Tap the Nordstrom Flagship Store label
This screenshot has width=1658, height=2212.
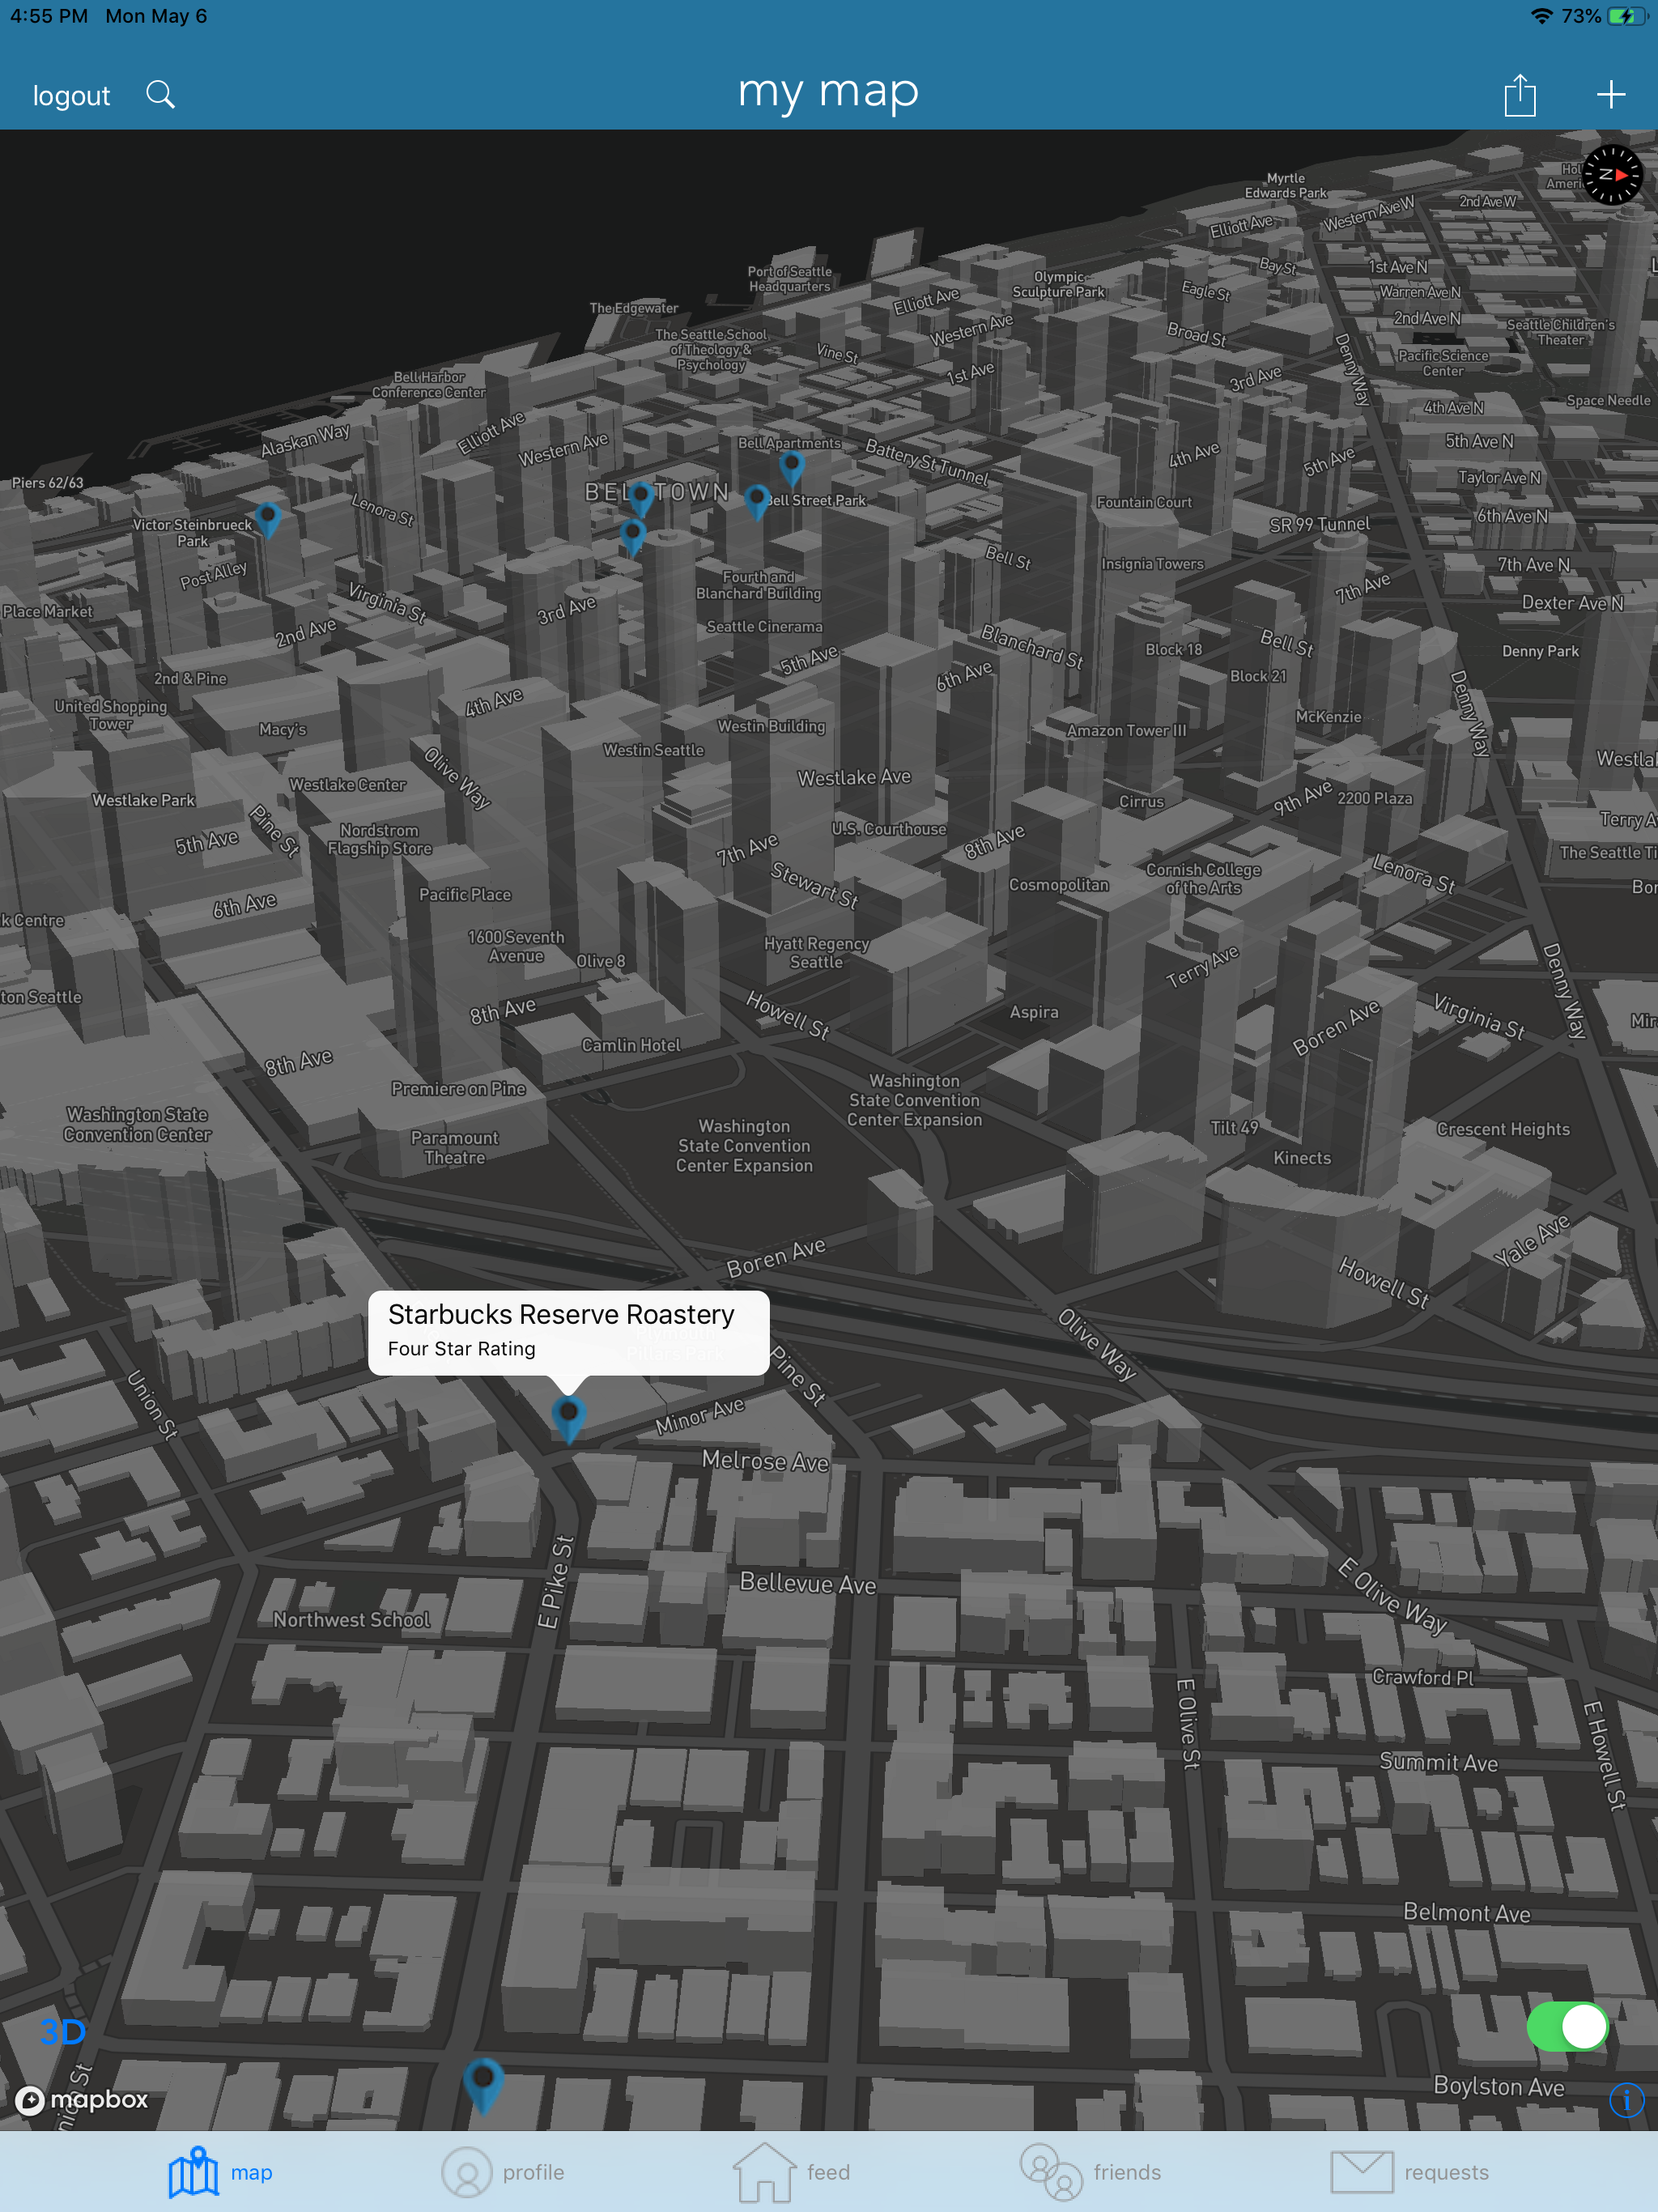(379, 839)
